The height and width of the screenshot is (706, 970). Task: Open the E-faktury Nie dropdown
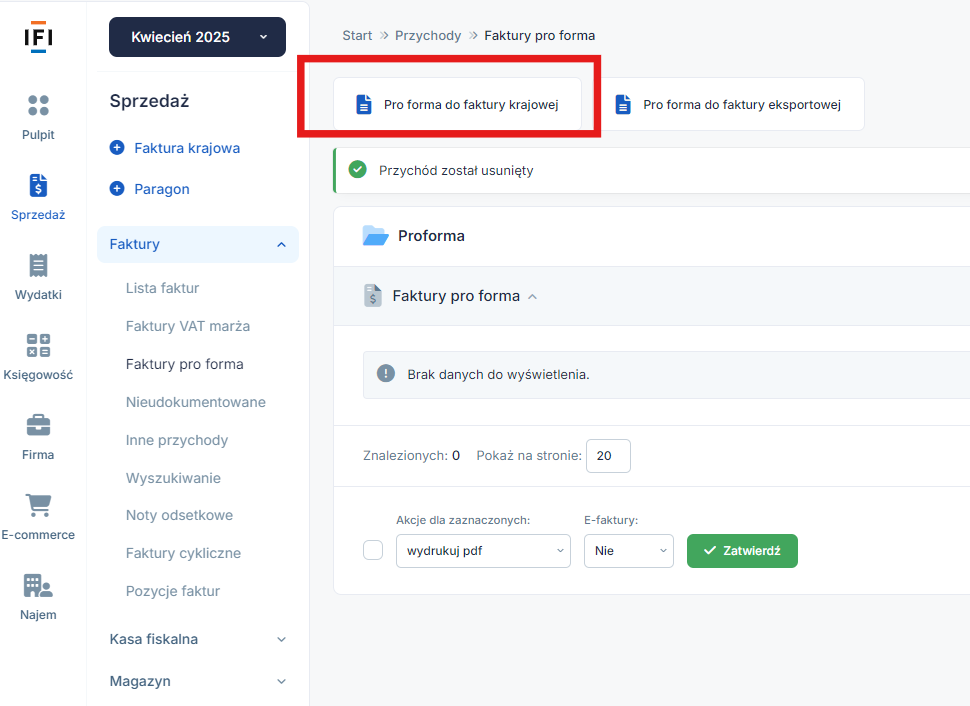629,551
